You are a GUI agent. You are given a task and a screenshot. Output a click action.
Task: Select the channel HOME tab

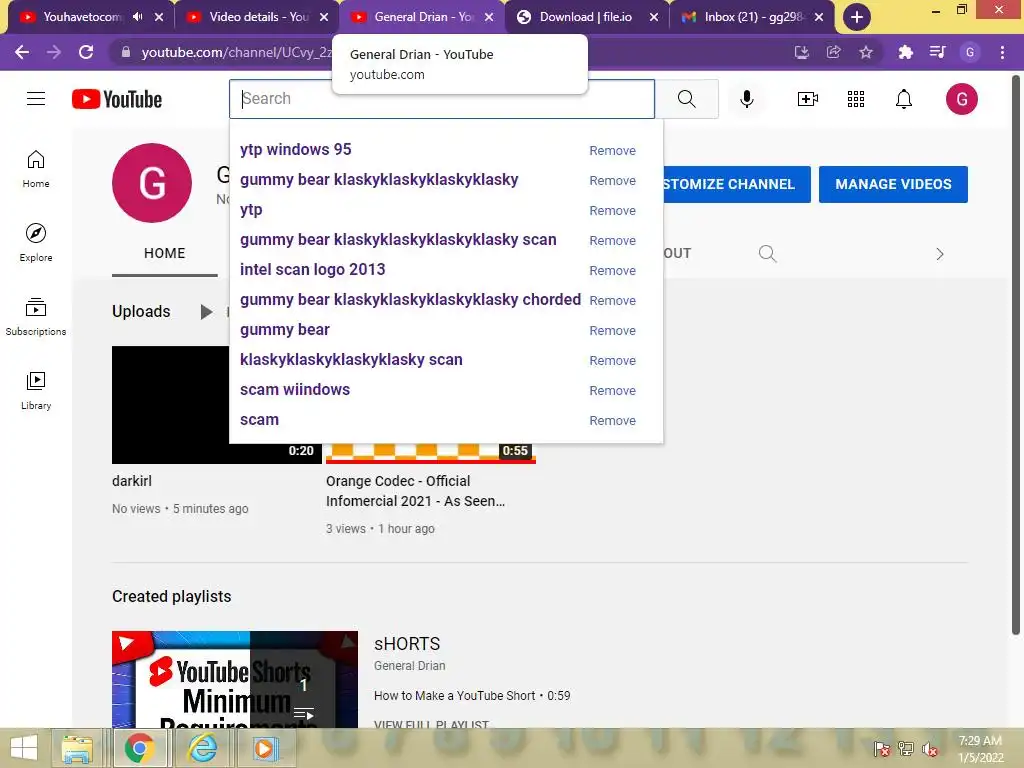[x=165, y=253]
